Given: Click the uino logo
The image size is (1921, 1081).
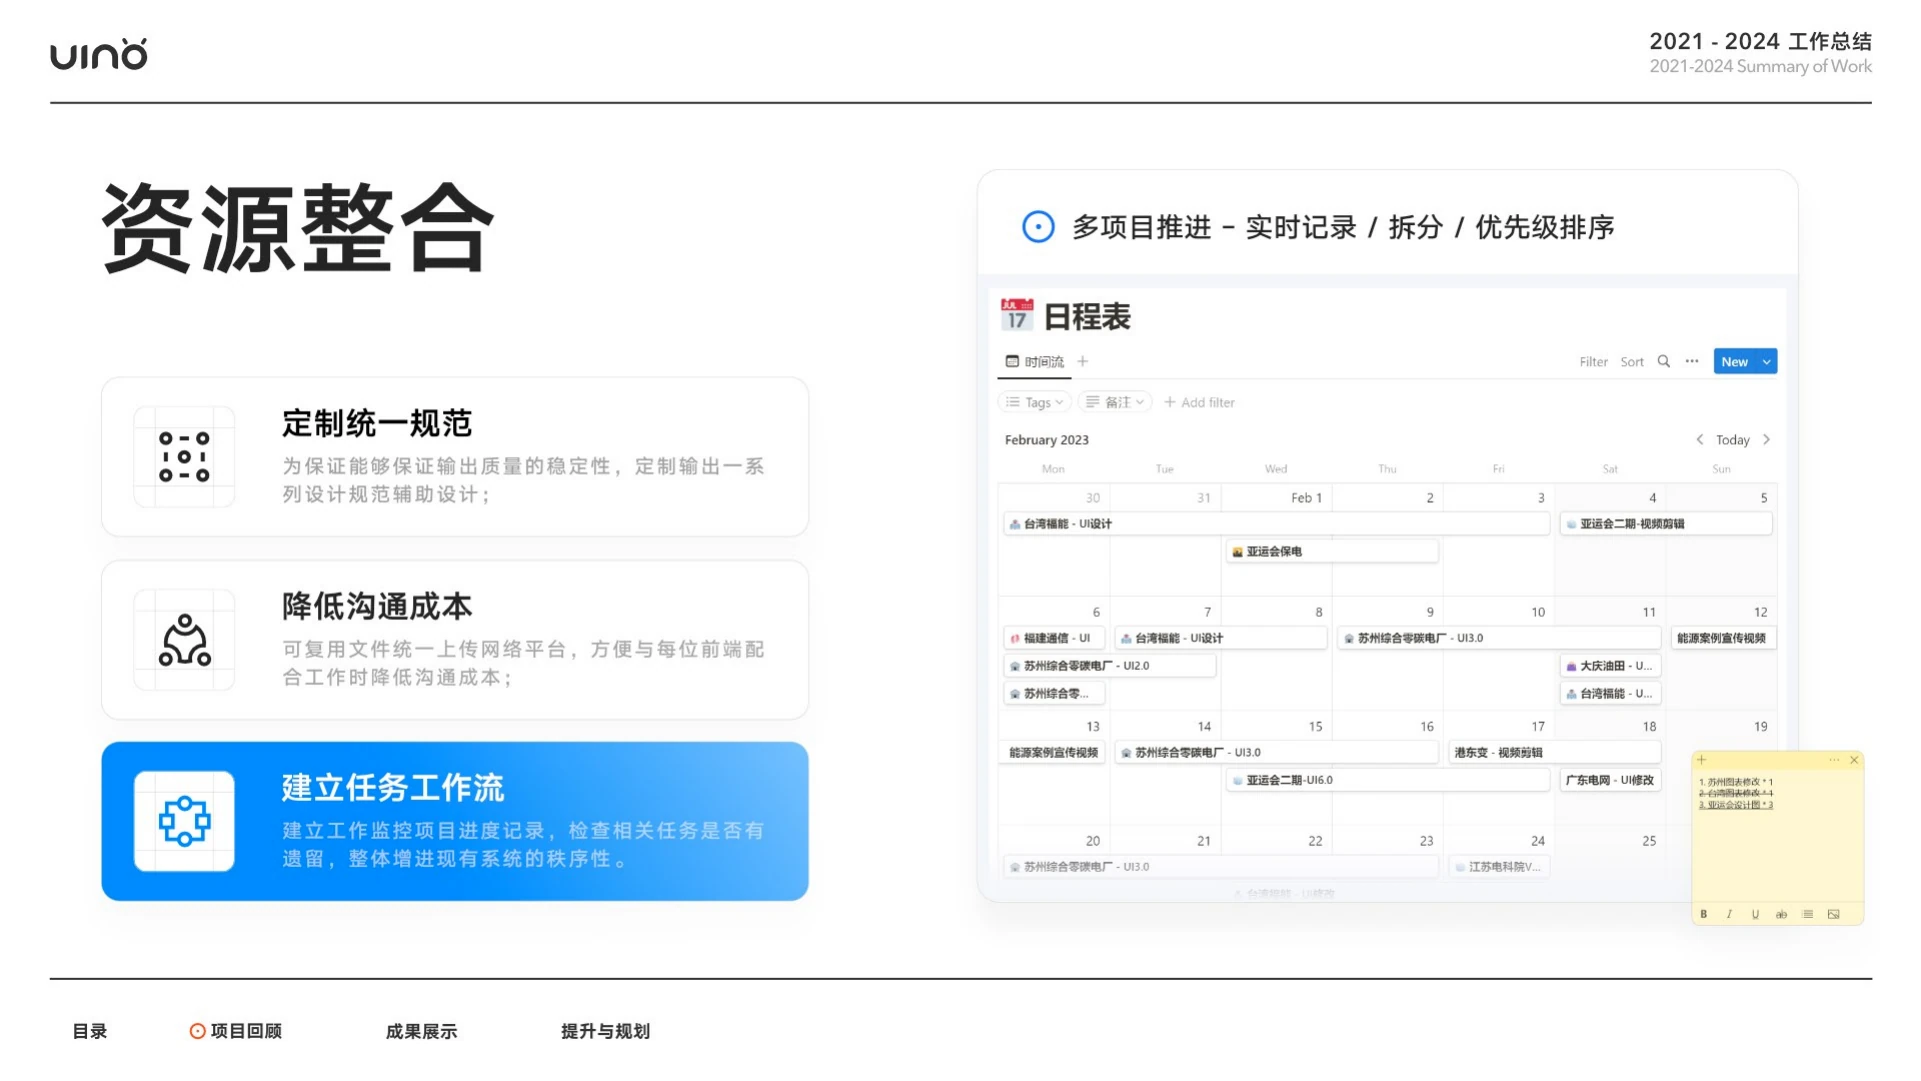Looking at the screenshot, I should (99, 54).
